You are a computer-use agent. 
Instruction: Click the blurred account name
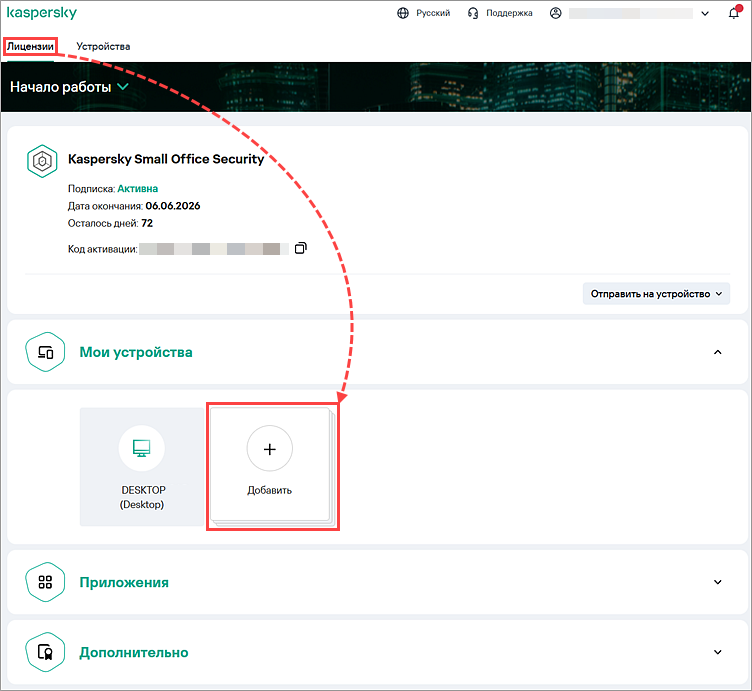coord(631,13)
